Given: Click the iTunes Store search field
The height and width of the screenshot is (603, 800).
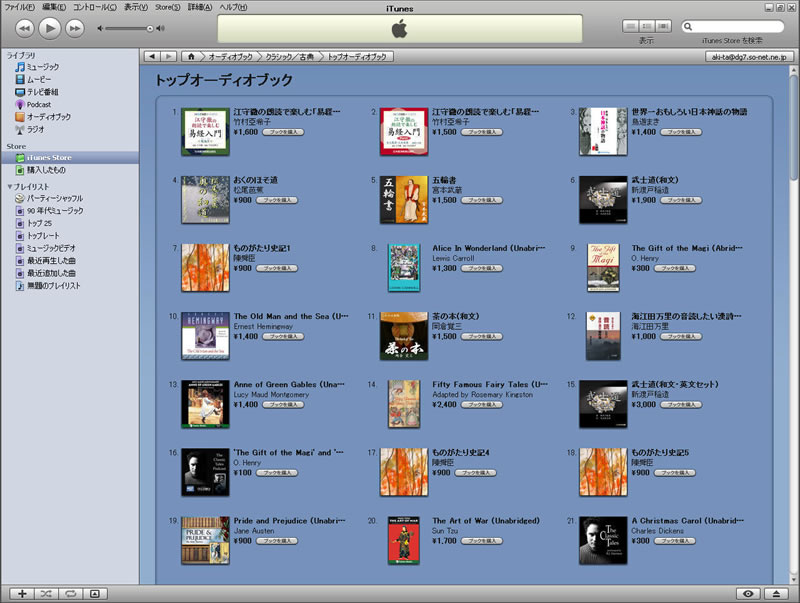Looking at the screenshot, I should 733,27.
